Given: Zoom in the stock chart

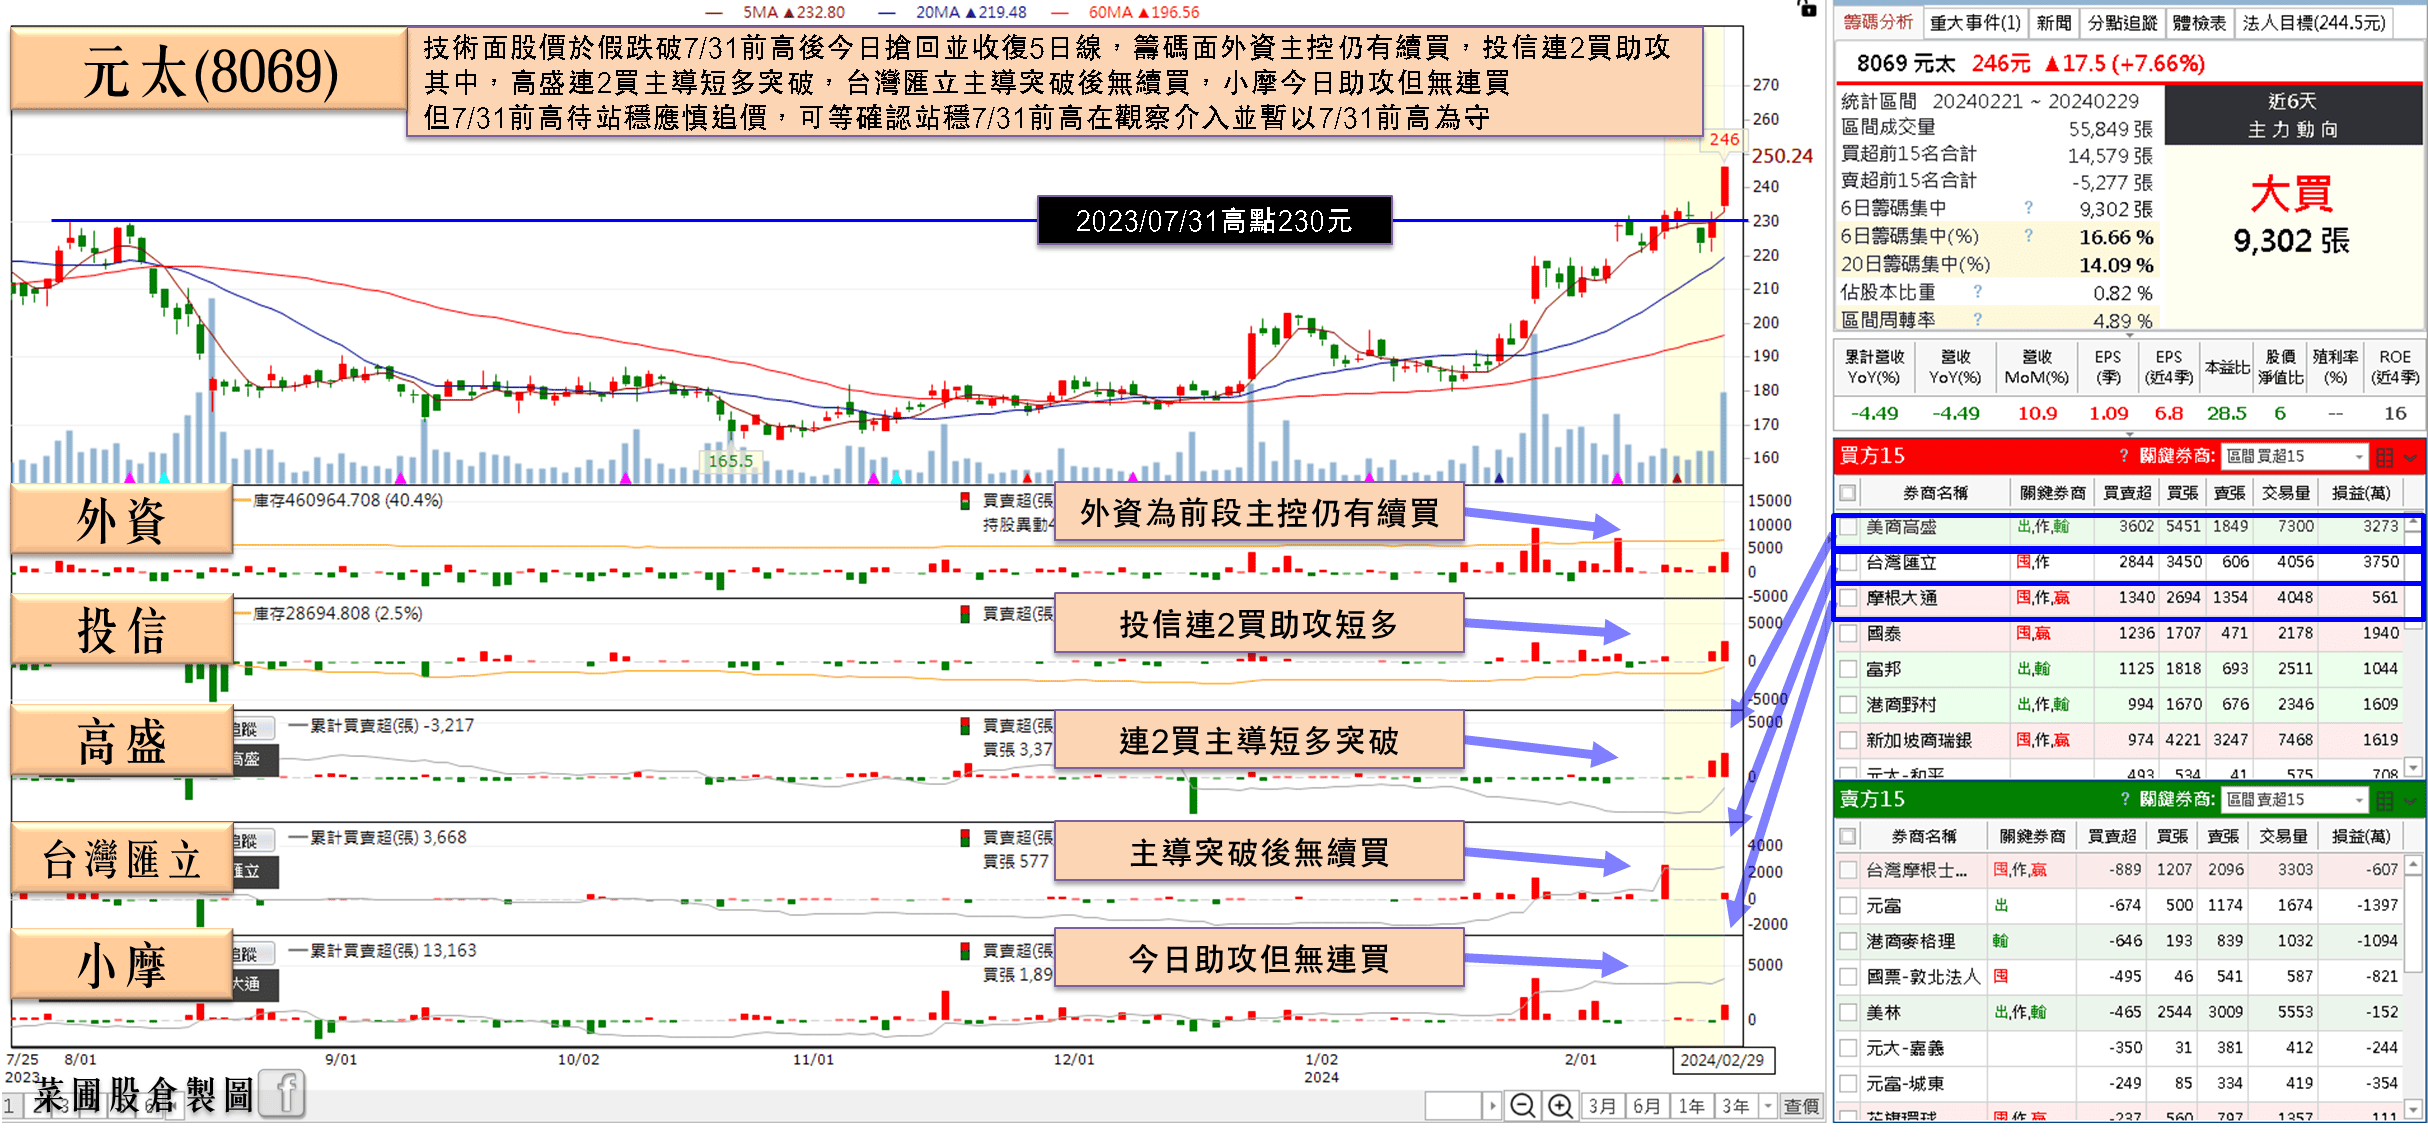Looking at the screenshot, I should (x=1560, y=1106).
